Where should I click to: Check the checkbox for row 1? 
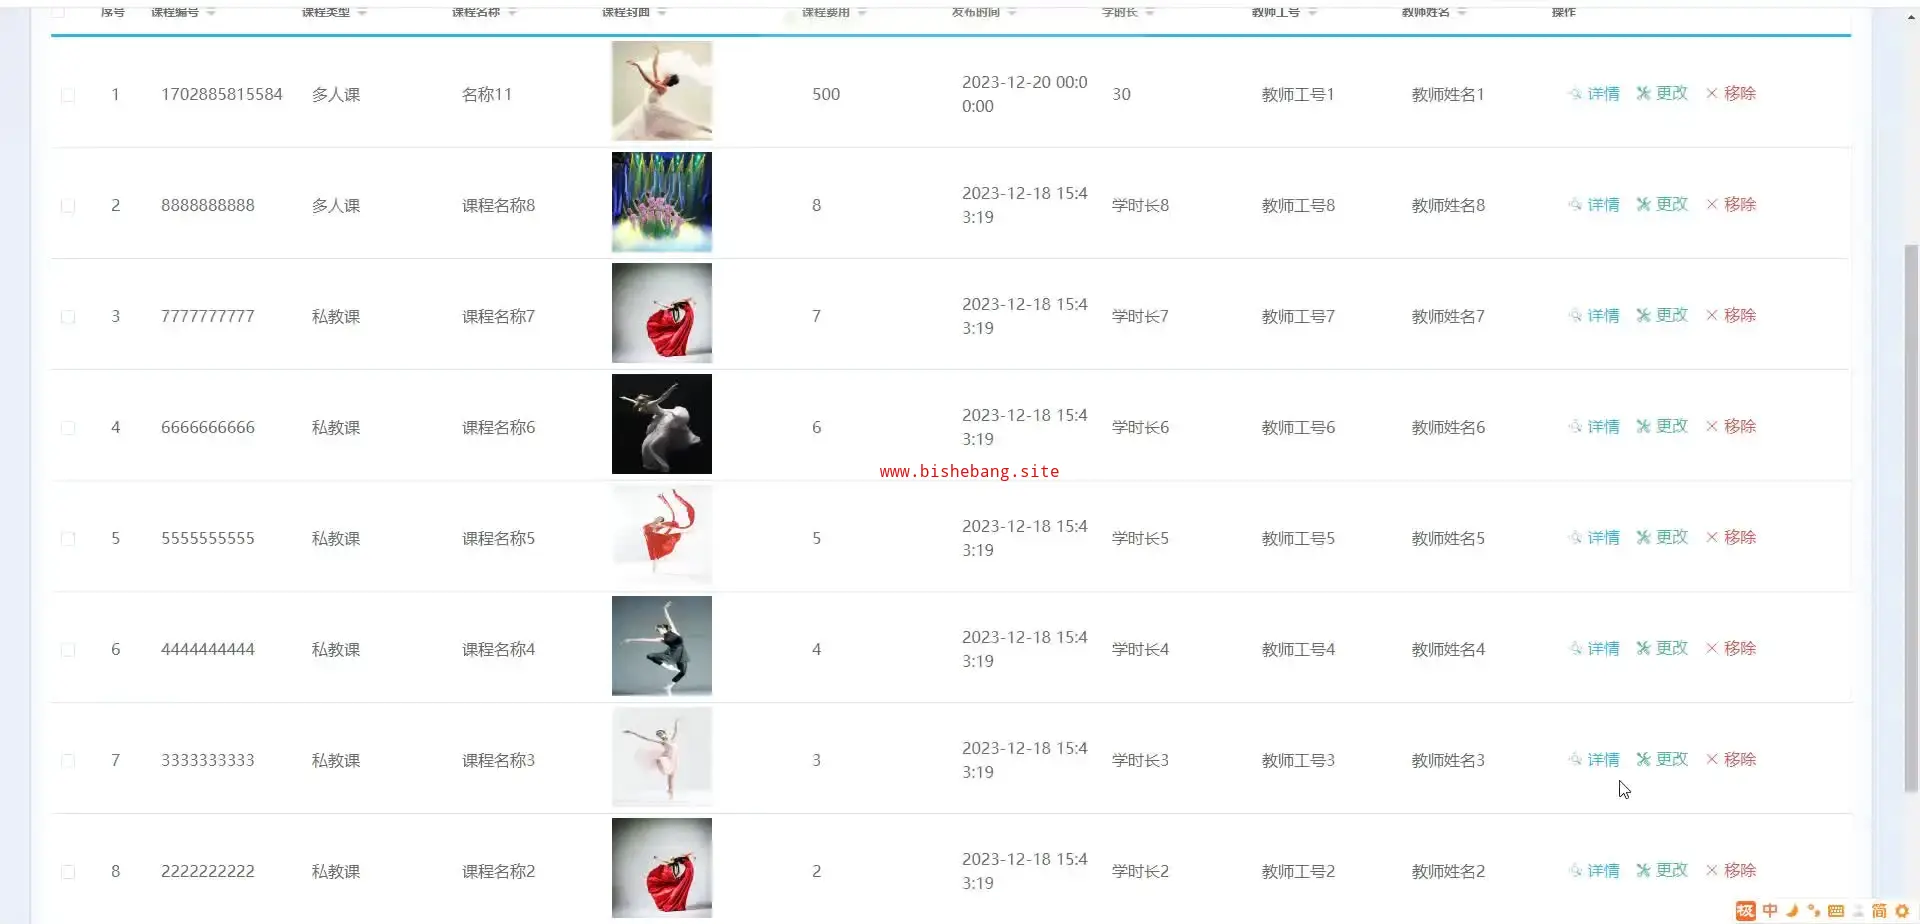[68, 95]
